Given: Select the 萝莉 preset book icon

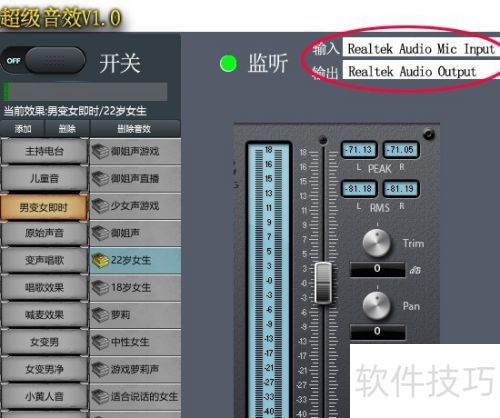Looking at the screenshot, I should click(x=100, y=315).
